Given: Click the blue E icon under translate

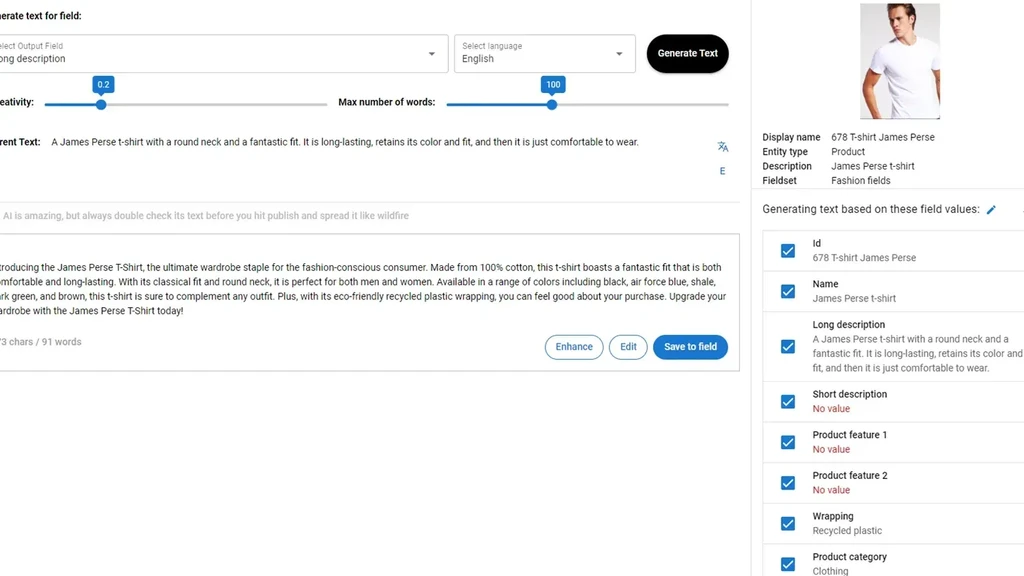Looking at the screenshot, I should click(722, 171).
